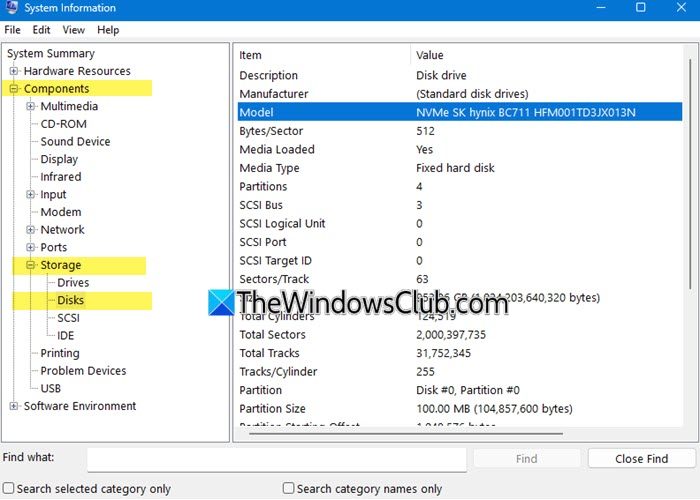700x500 pixels.
Task: Collapse the Storage tree node
Action: coord(31,266)
